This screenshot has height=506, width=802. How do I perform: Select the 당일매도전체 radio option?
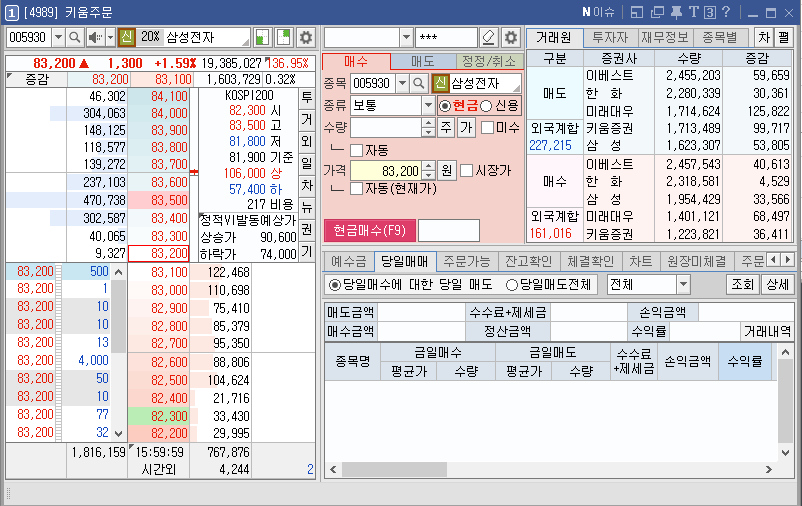coord(512,285)
